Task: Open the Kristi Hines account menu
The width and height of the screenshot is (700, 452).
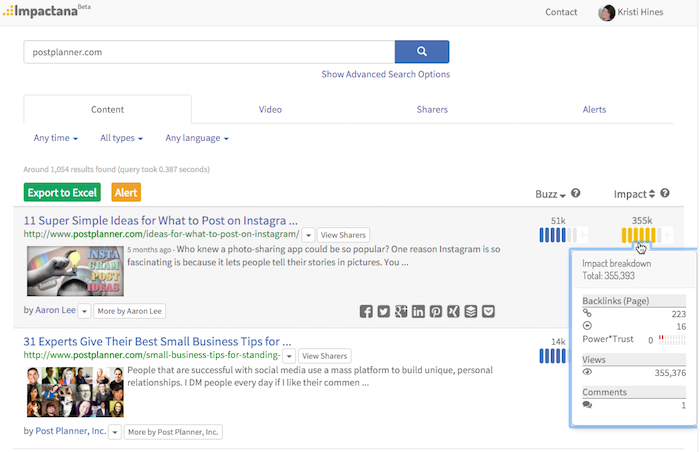Action: click(640, 12)
